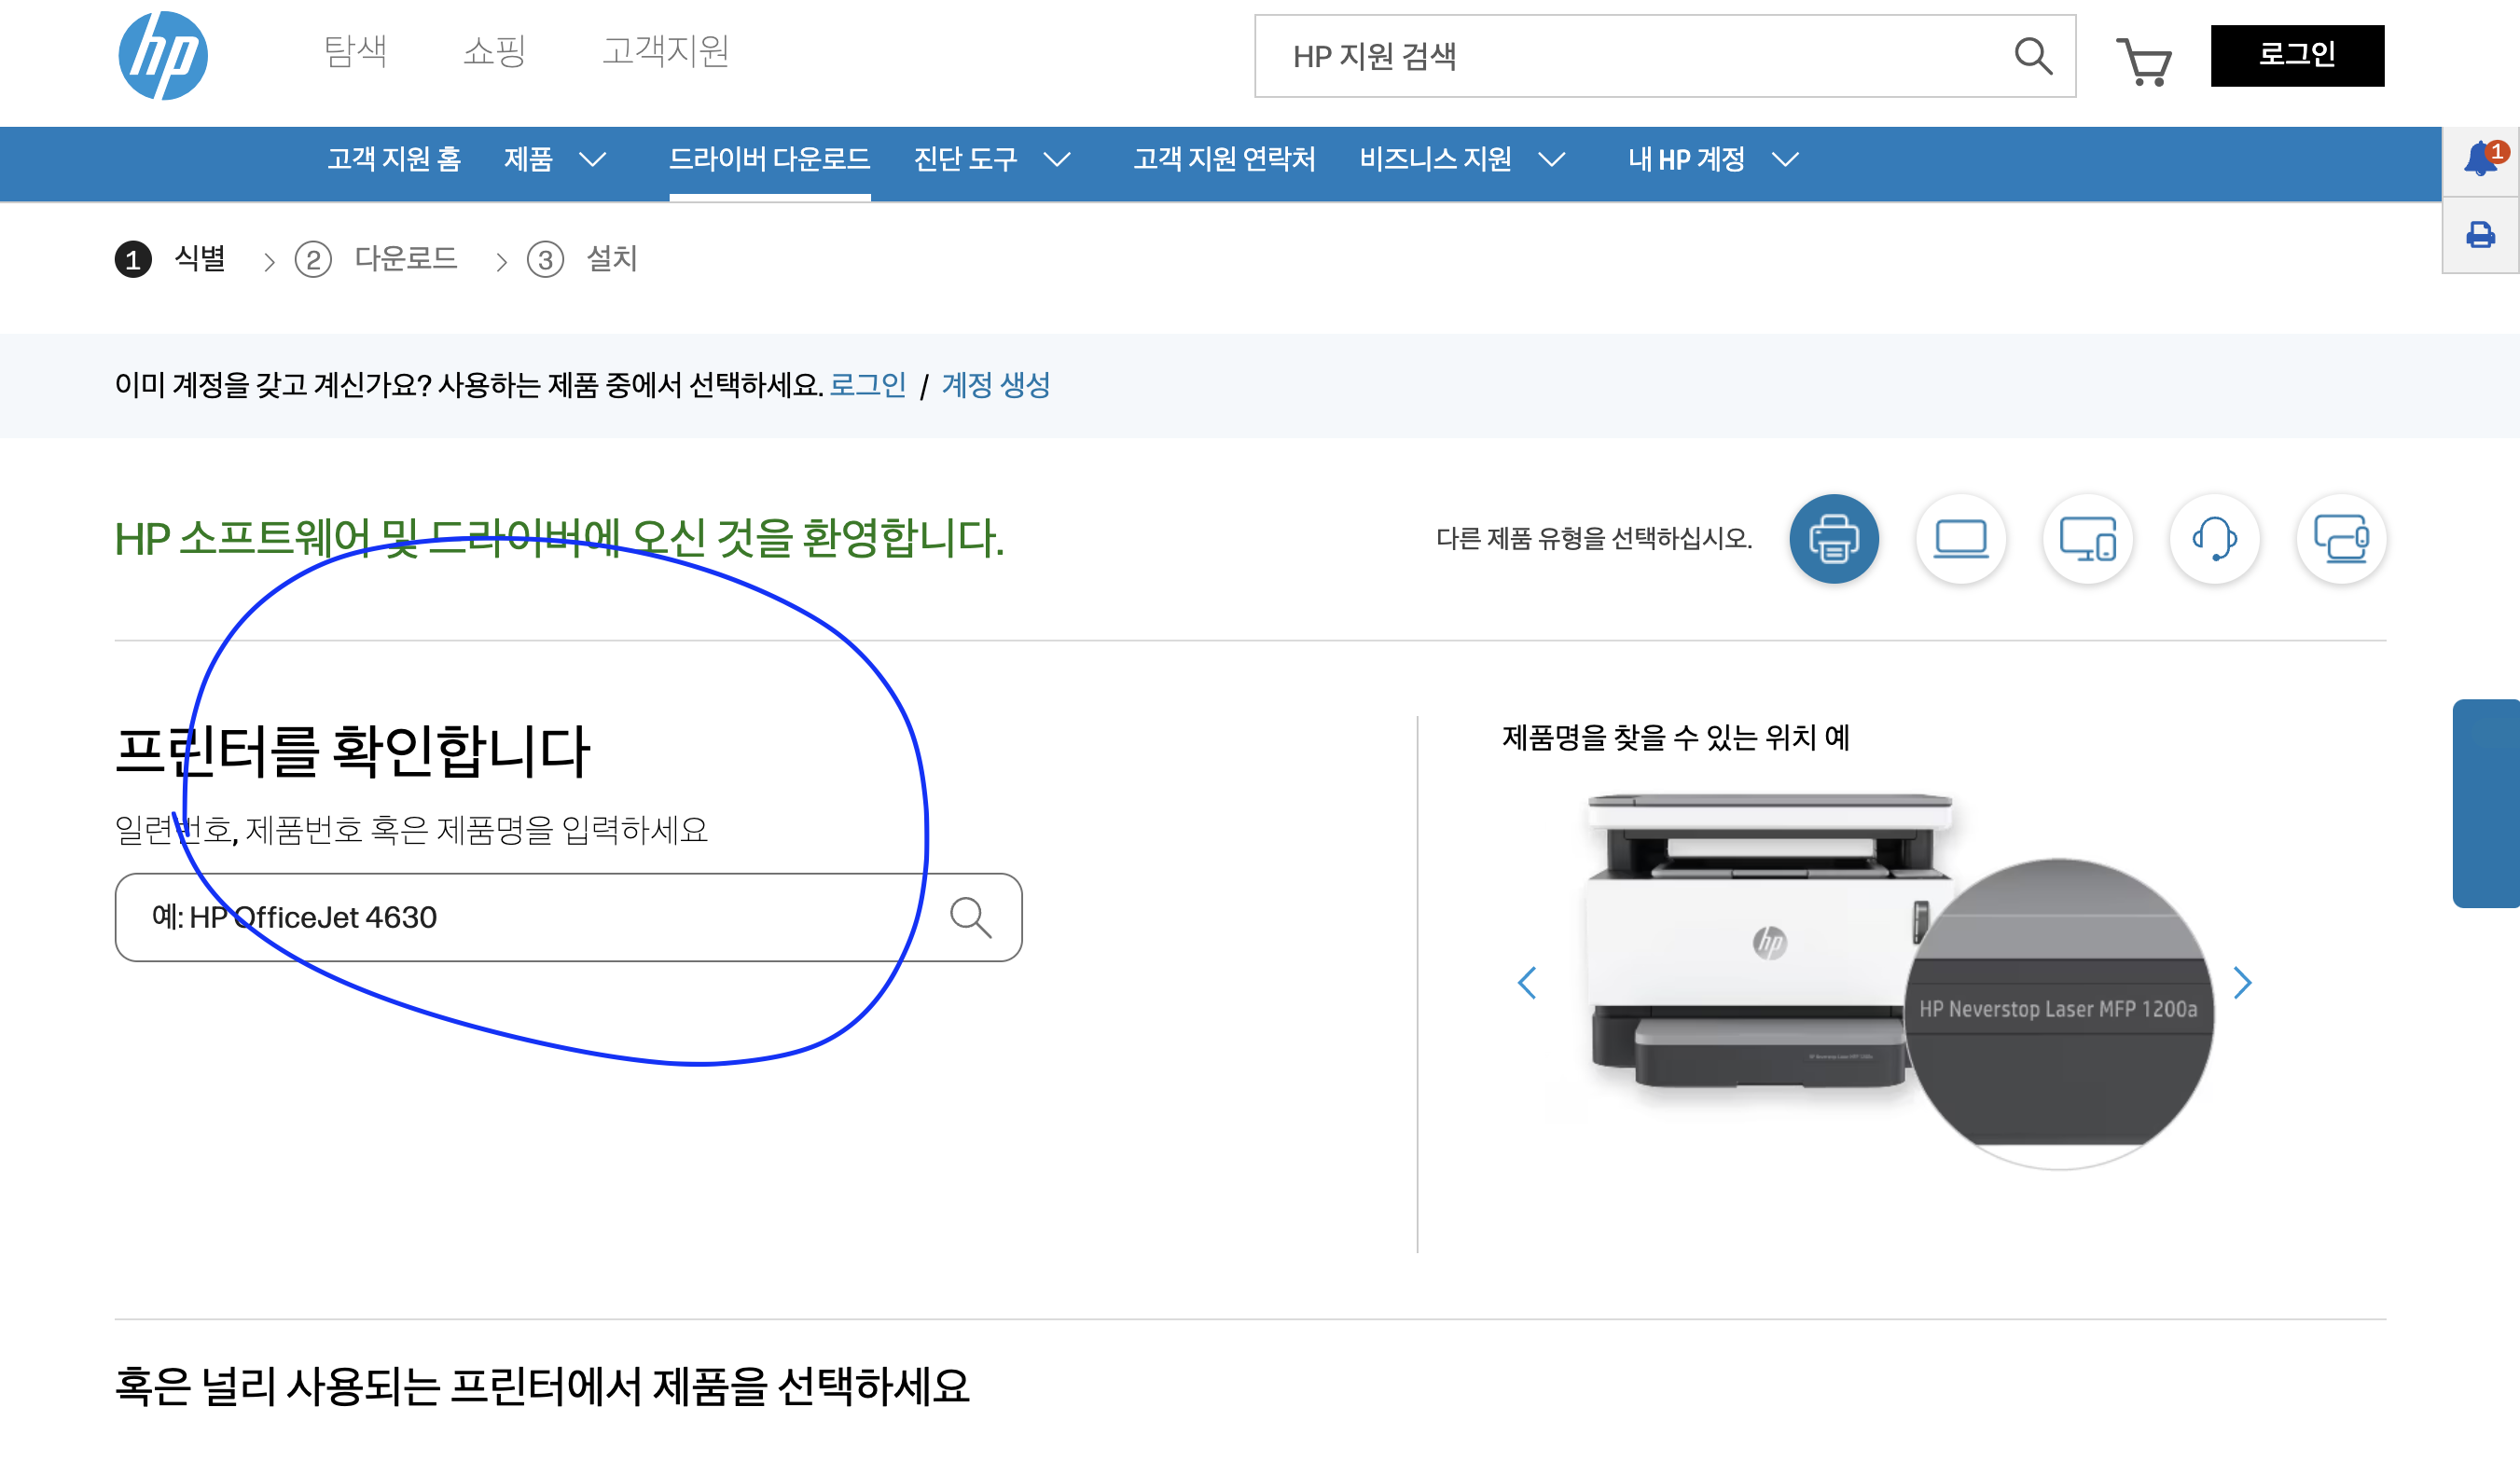Select the laptop product type icon
Screen dimensions: 2520x1462
point(1960,539)
